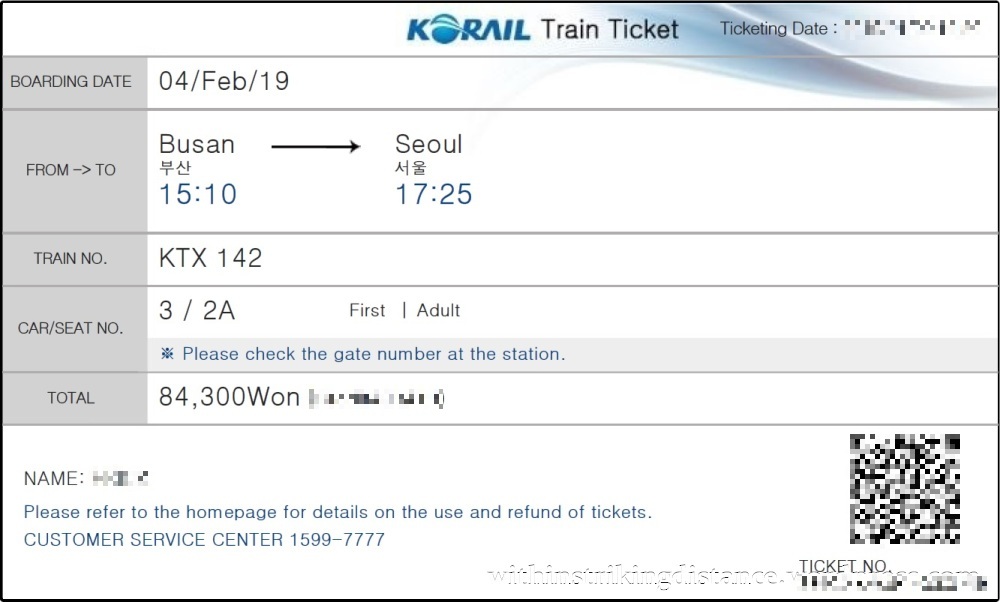This screenshot has width=1000, height=602.
Task: Click the BOARDING DATE label cell
Action: point(71,82)
